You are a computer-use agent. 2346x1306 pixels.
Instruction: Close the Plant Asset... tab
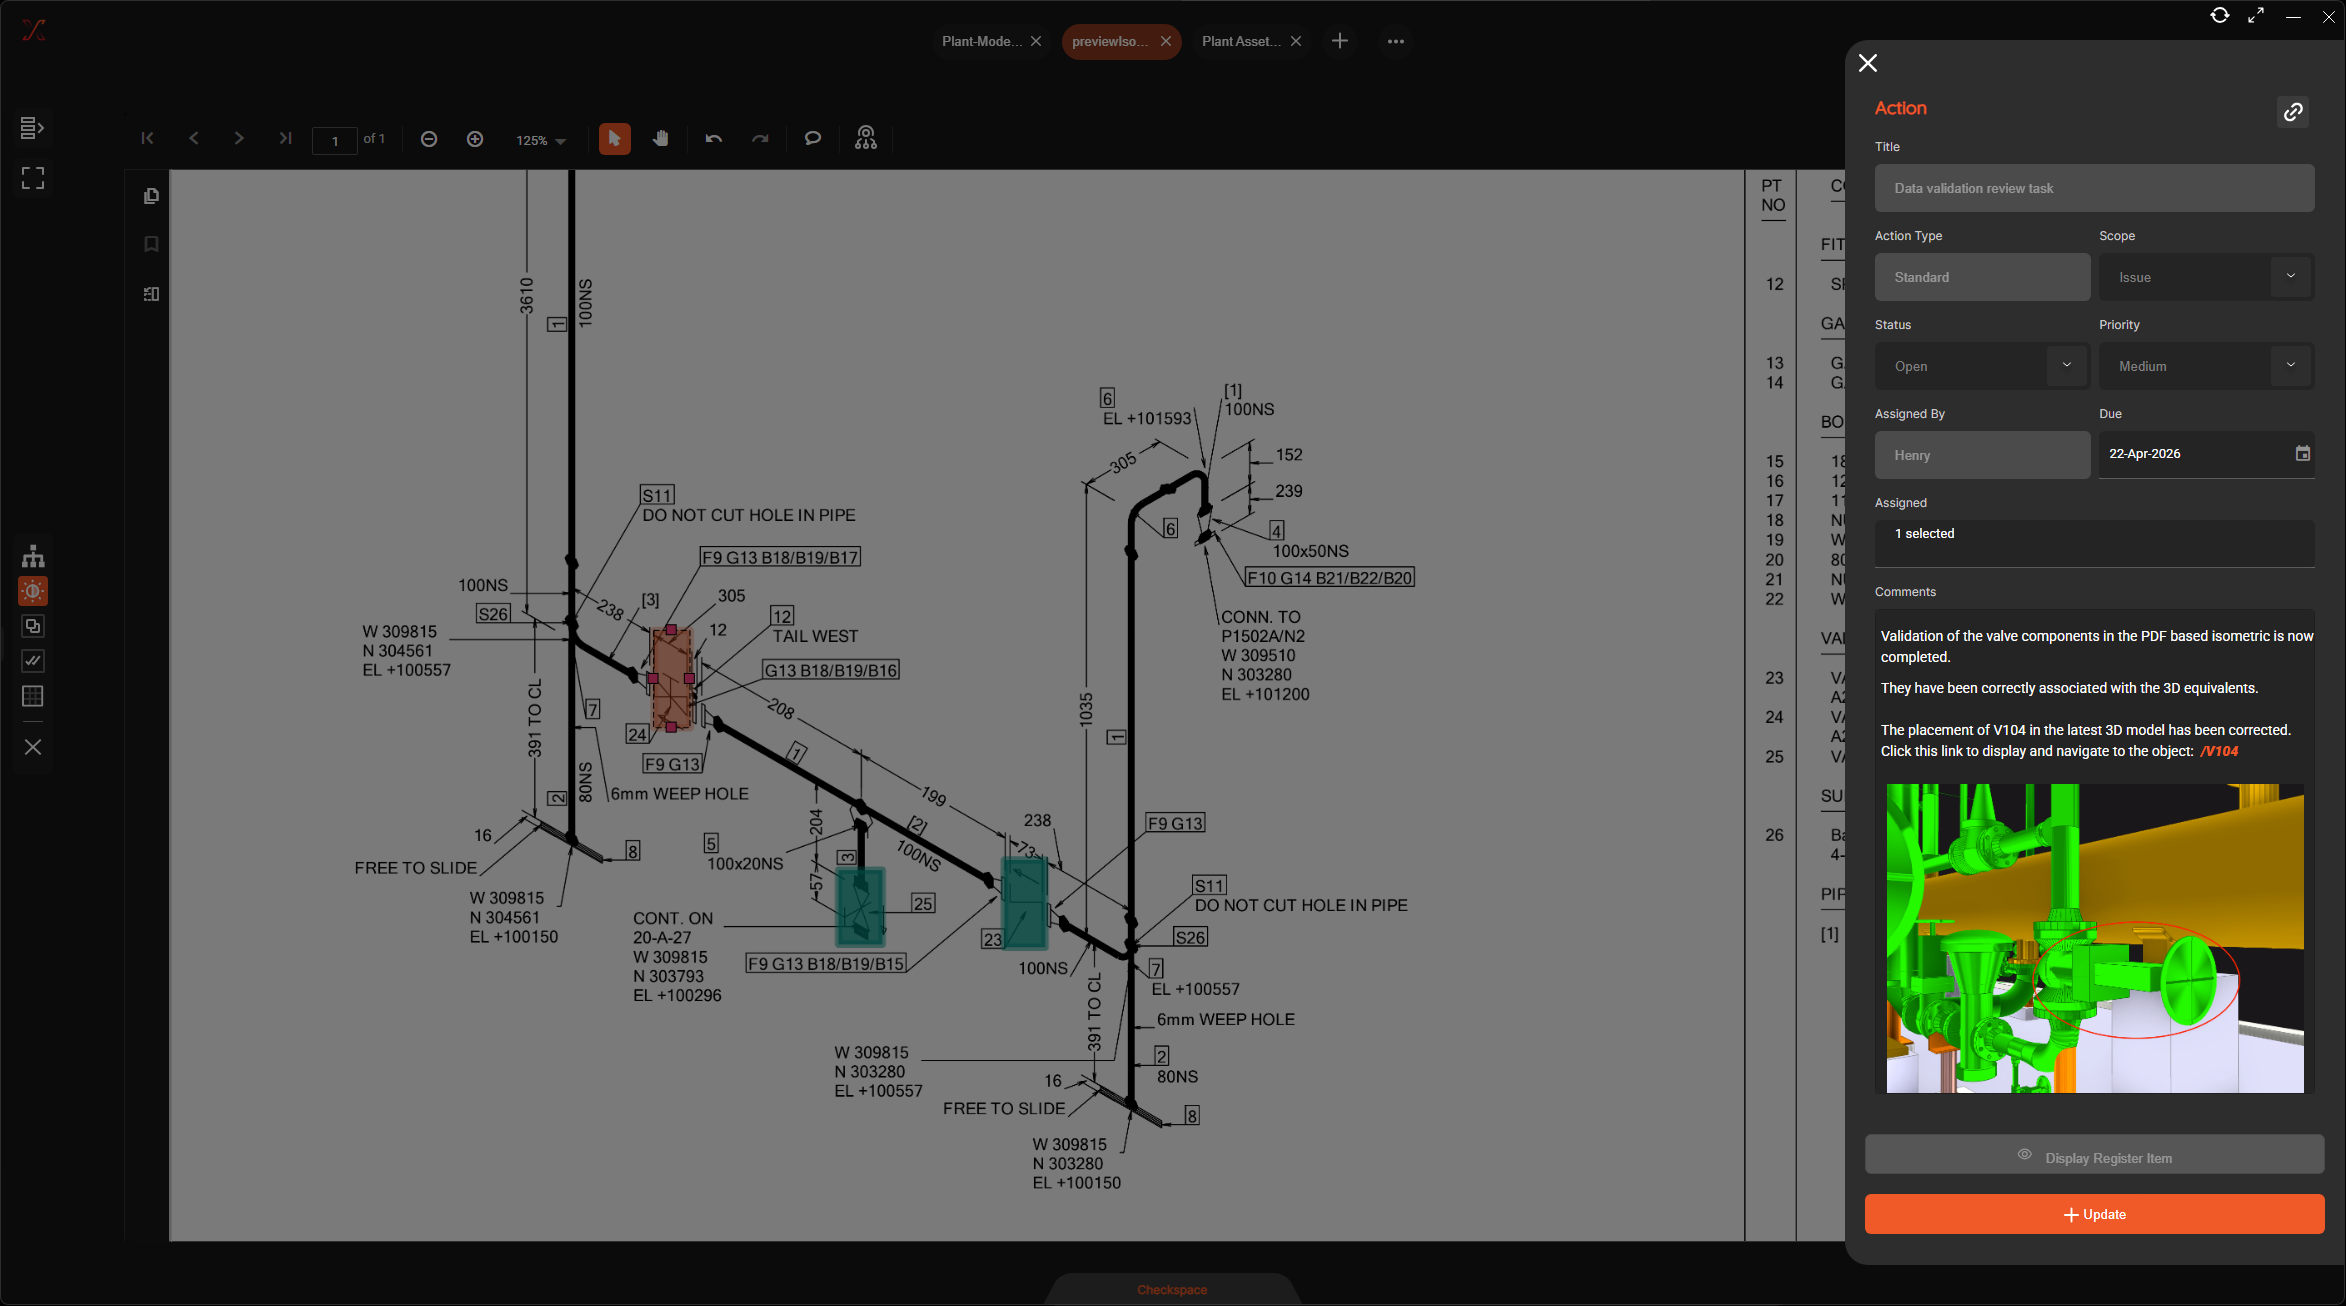(1296, 41)
